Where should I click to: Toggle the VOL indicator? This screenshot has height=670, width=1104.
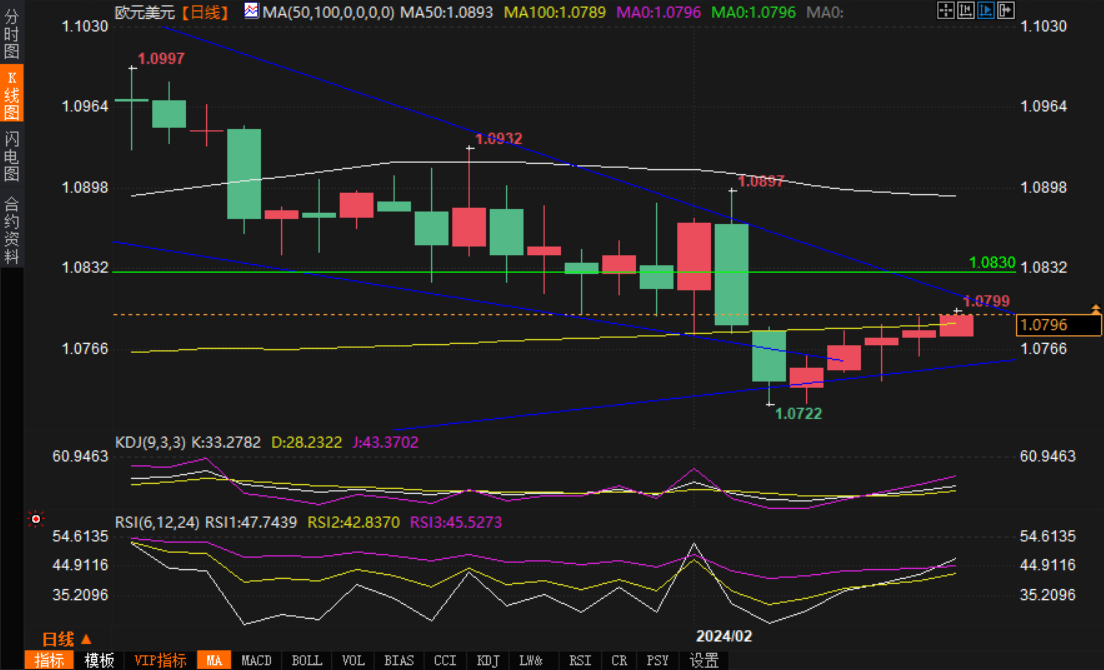pyautogui.click(x=353, y=660)
